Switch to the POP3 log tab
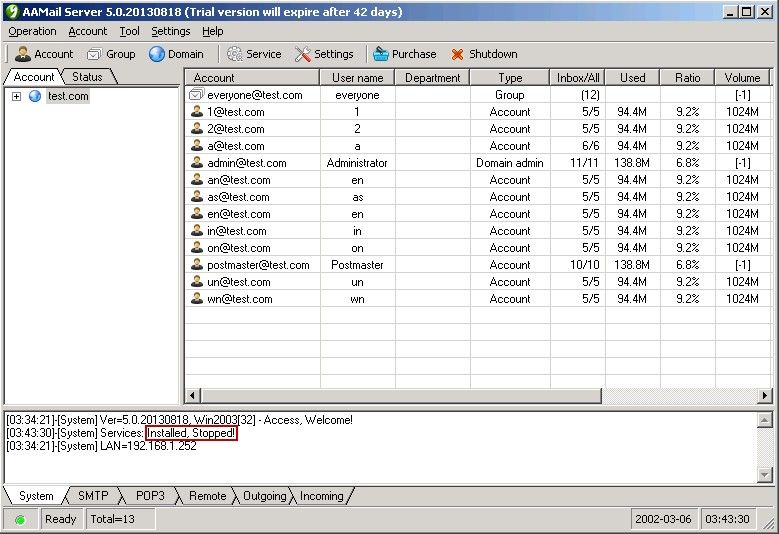The width and height of the screenshot is (779, 534). coord(150,496)
